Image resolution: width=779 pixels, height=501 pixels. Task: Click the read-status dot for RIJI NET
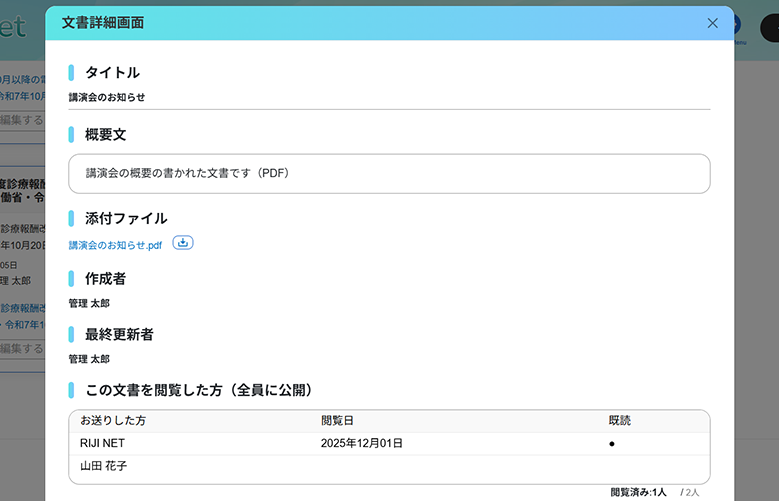[612, 444]
